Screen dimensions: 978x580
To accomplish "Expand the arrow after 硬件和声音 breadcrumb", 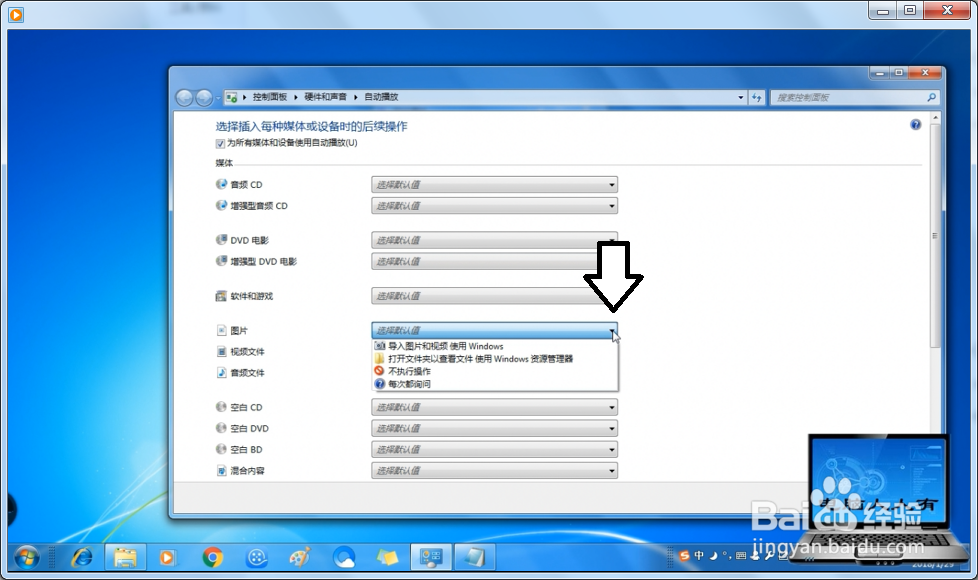I will point(356,97).
